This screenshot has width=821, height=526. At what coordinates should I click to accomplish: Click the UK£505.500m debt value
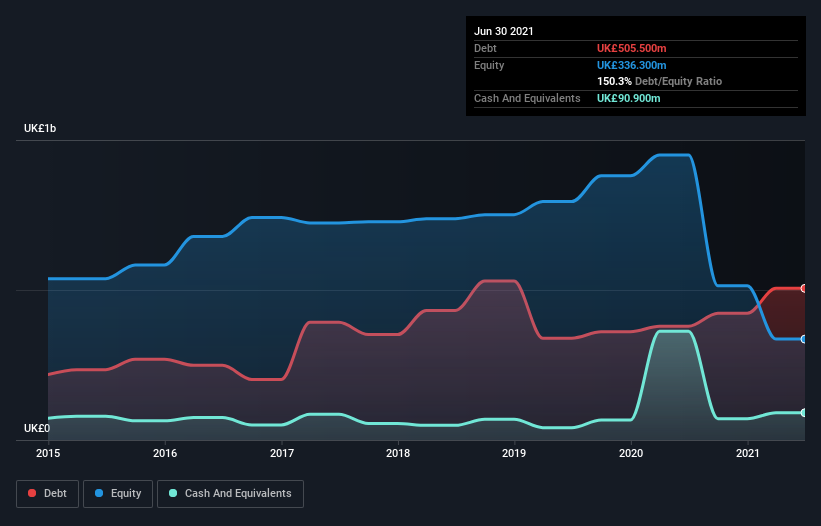pos(631,48)
